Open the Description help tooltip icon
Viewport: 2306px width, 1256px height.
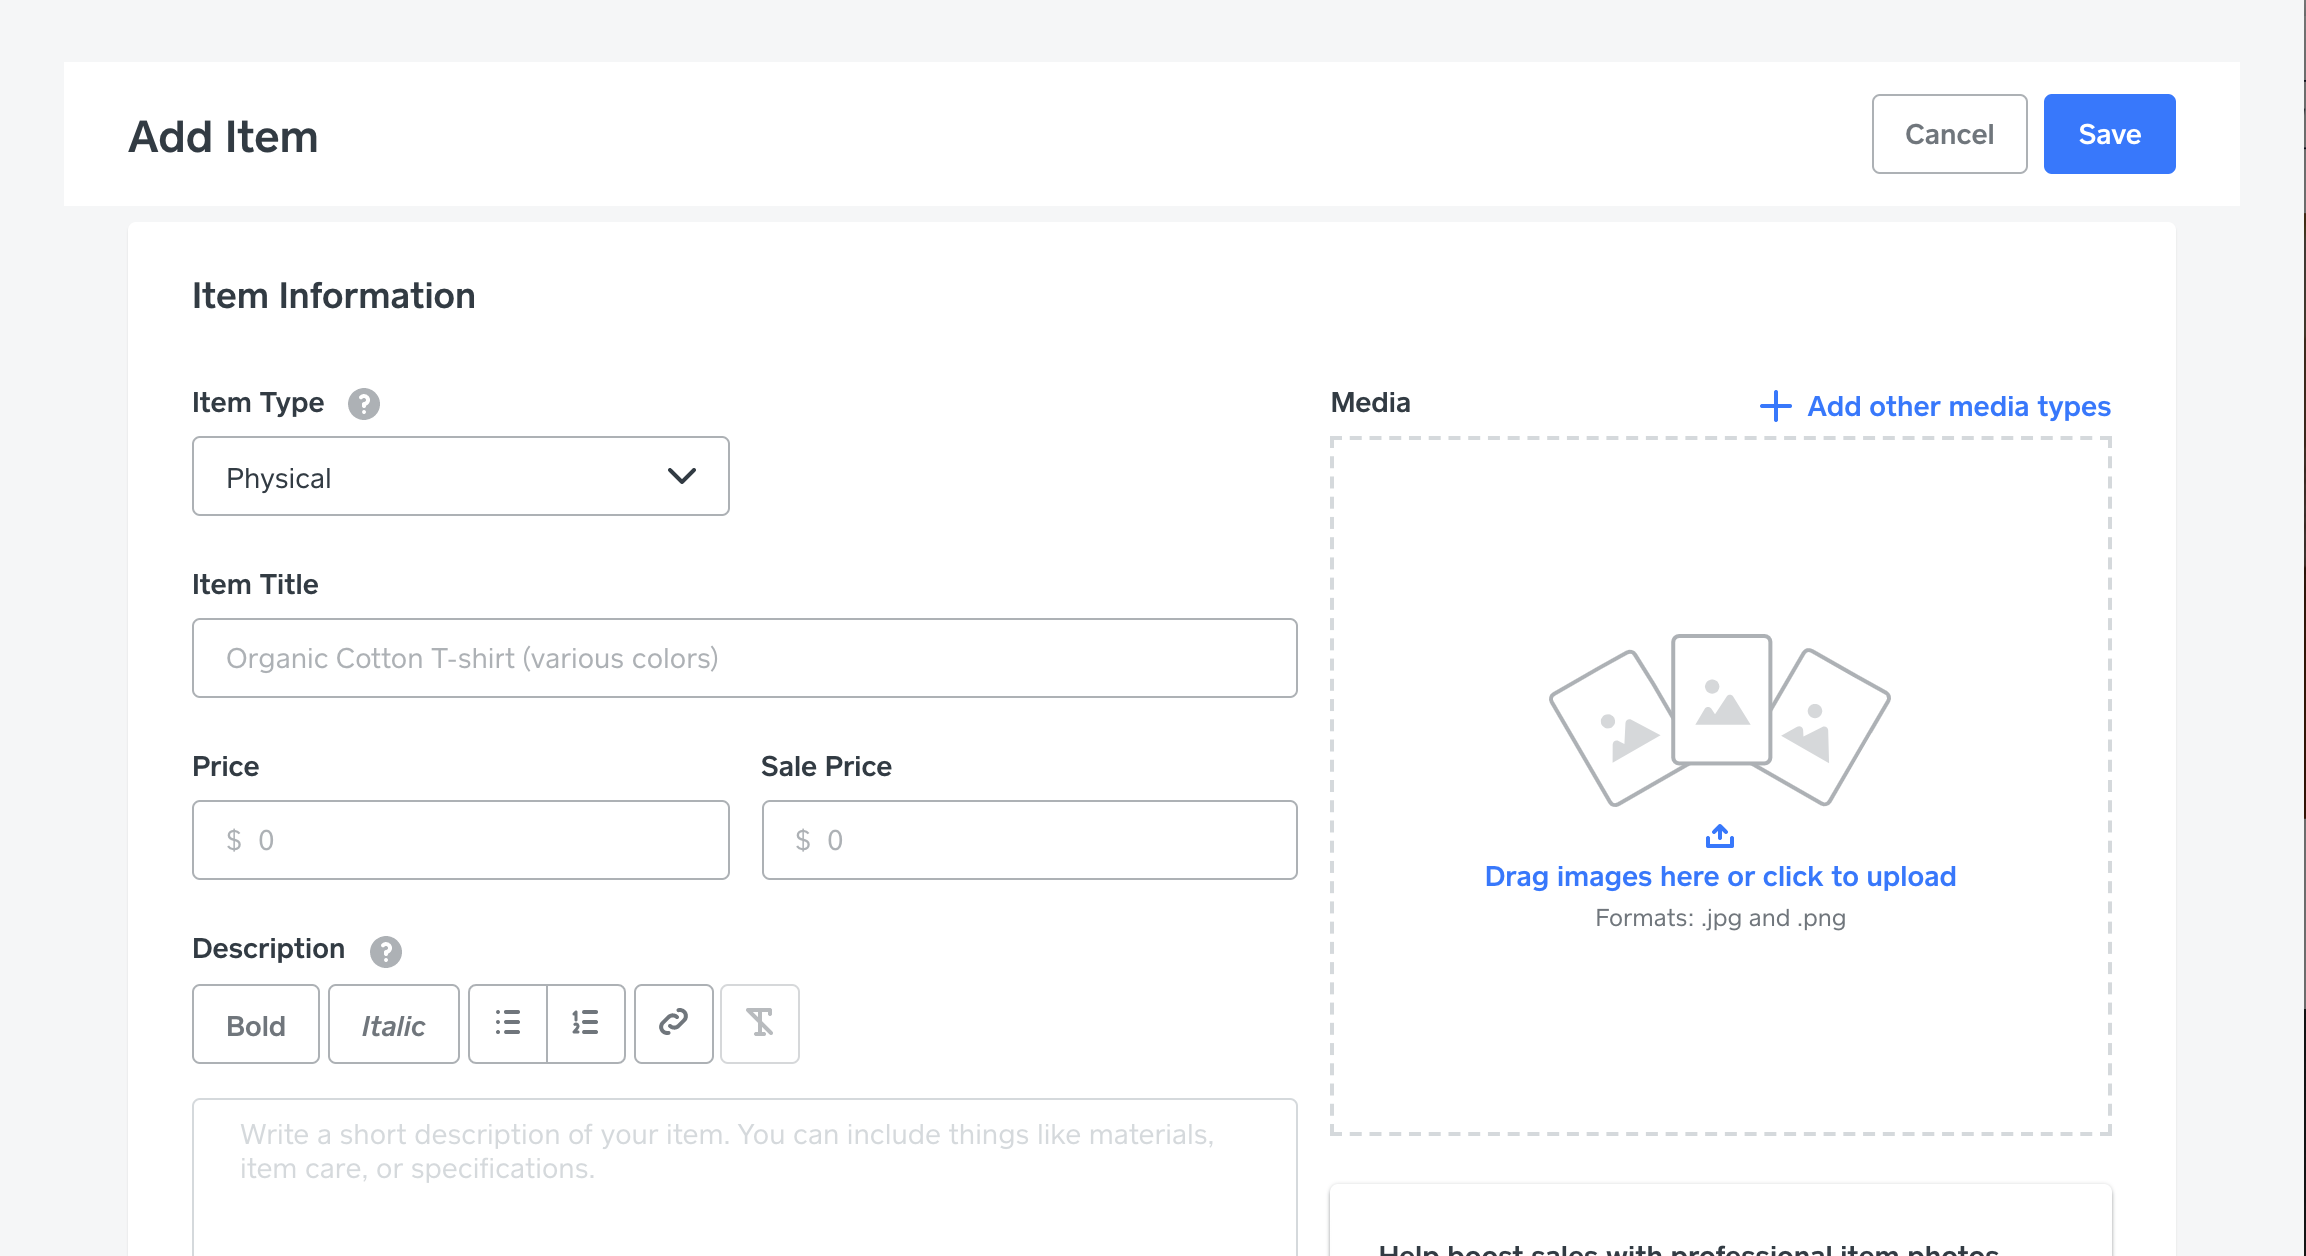386,951
